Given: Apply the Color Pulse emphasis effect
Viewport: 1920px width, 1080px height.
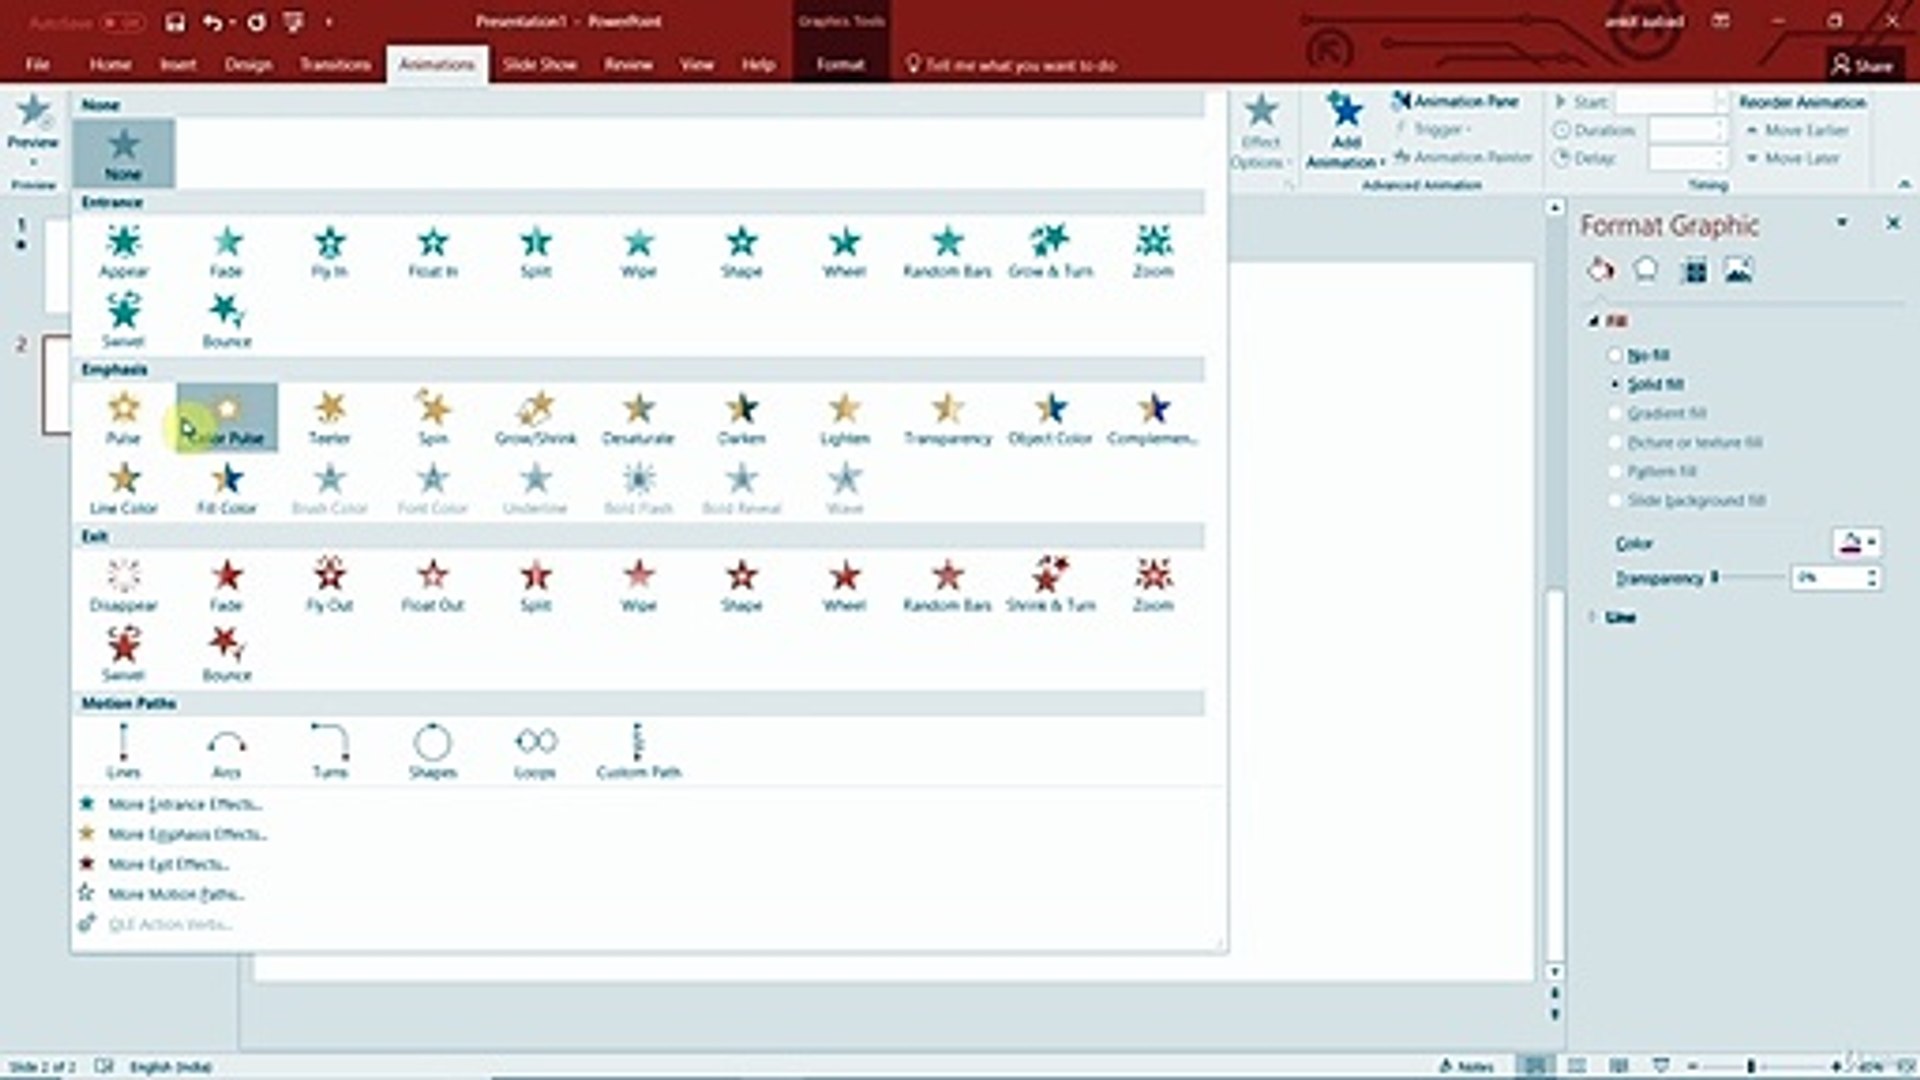Looking at the screenshot, I should coord(227,418).
